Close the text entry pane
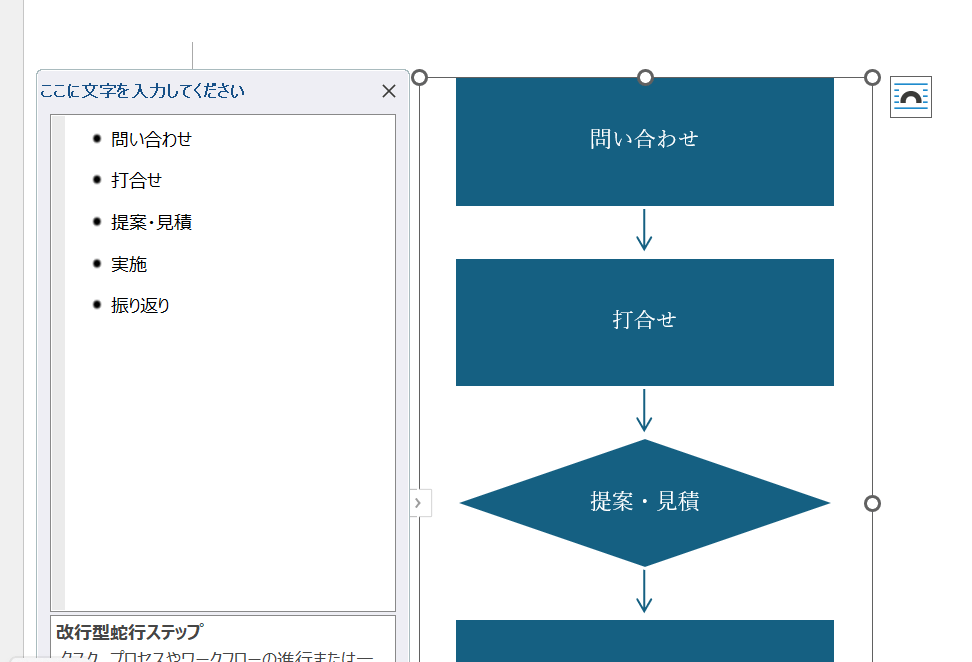 point(389,91)
